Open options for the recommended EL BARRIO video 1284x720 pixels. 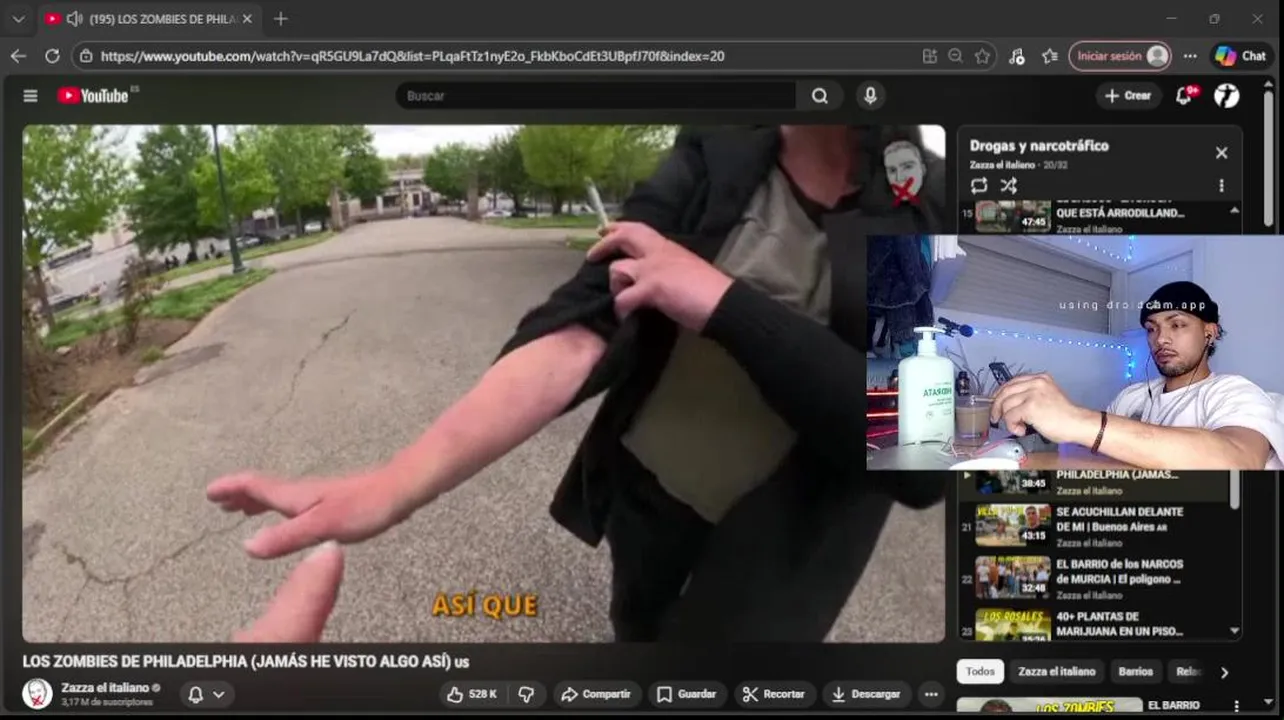point(1236,706)
